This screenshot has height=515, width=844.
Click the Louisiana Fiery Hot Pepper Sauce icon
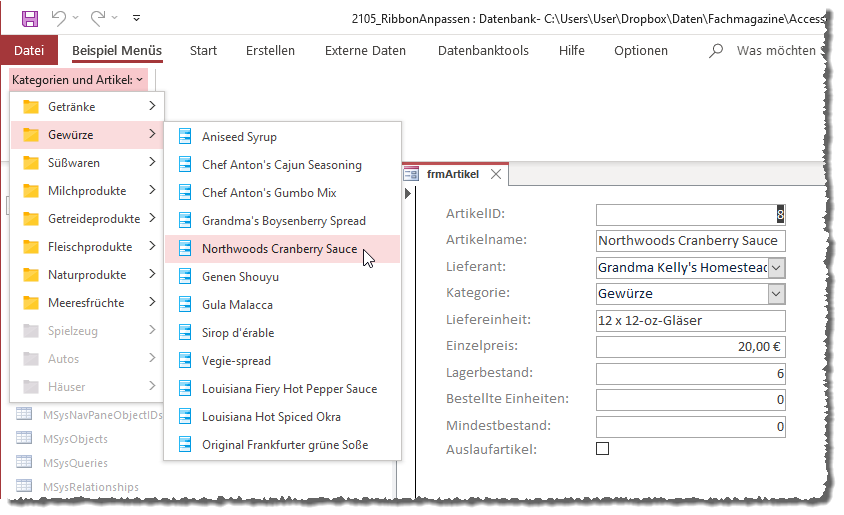pyautogui.click(x=185, y=388)
